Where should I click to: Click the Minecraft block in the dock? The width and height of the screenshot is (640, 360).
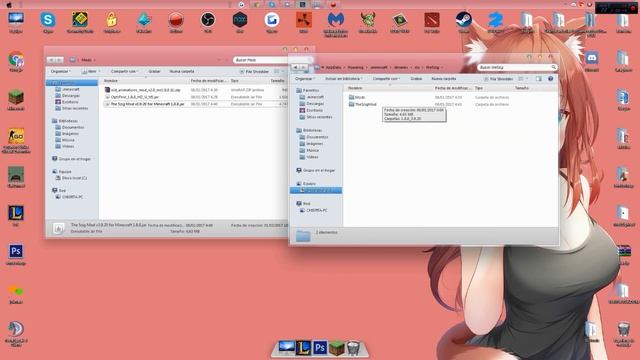tap(337, 348)
